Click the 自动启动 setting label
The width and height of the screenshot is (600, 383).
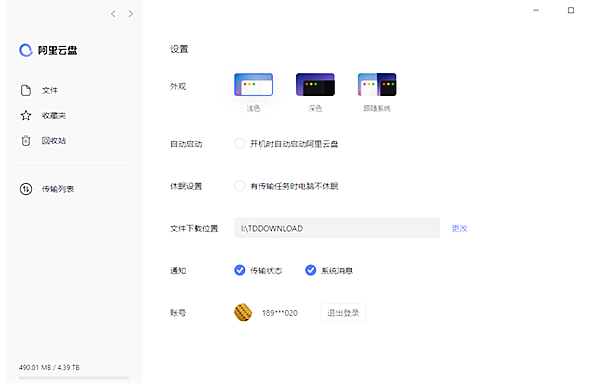pyautogui.click(x=186, y=144)
